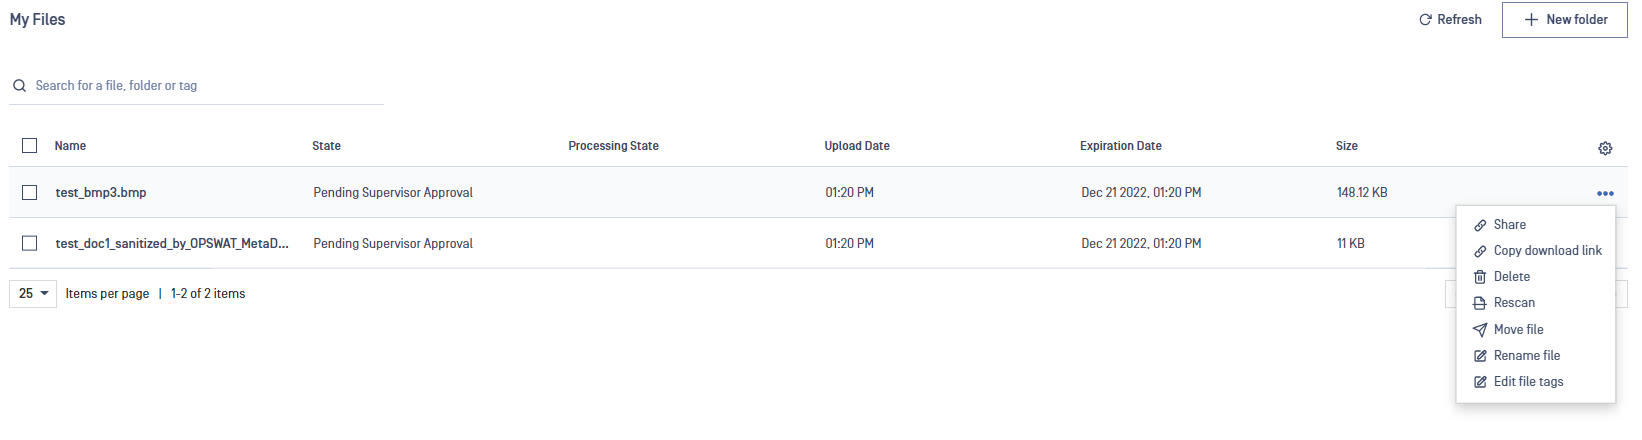Click three-dot actions icon for test_bmp3.bmp
1642x440 pixels.
point(1605,193)
